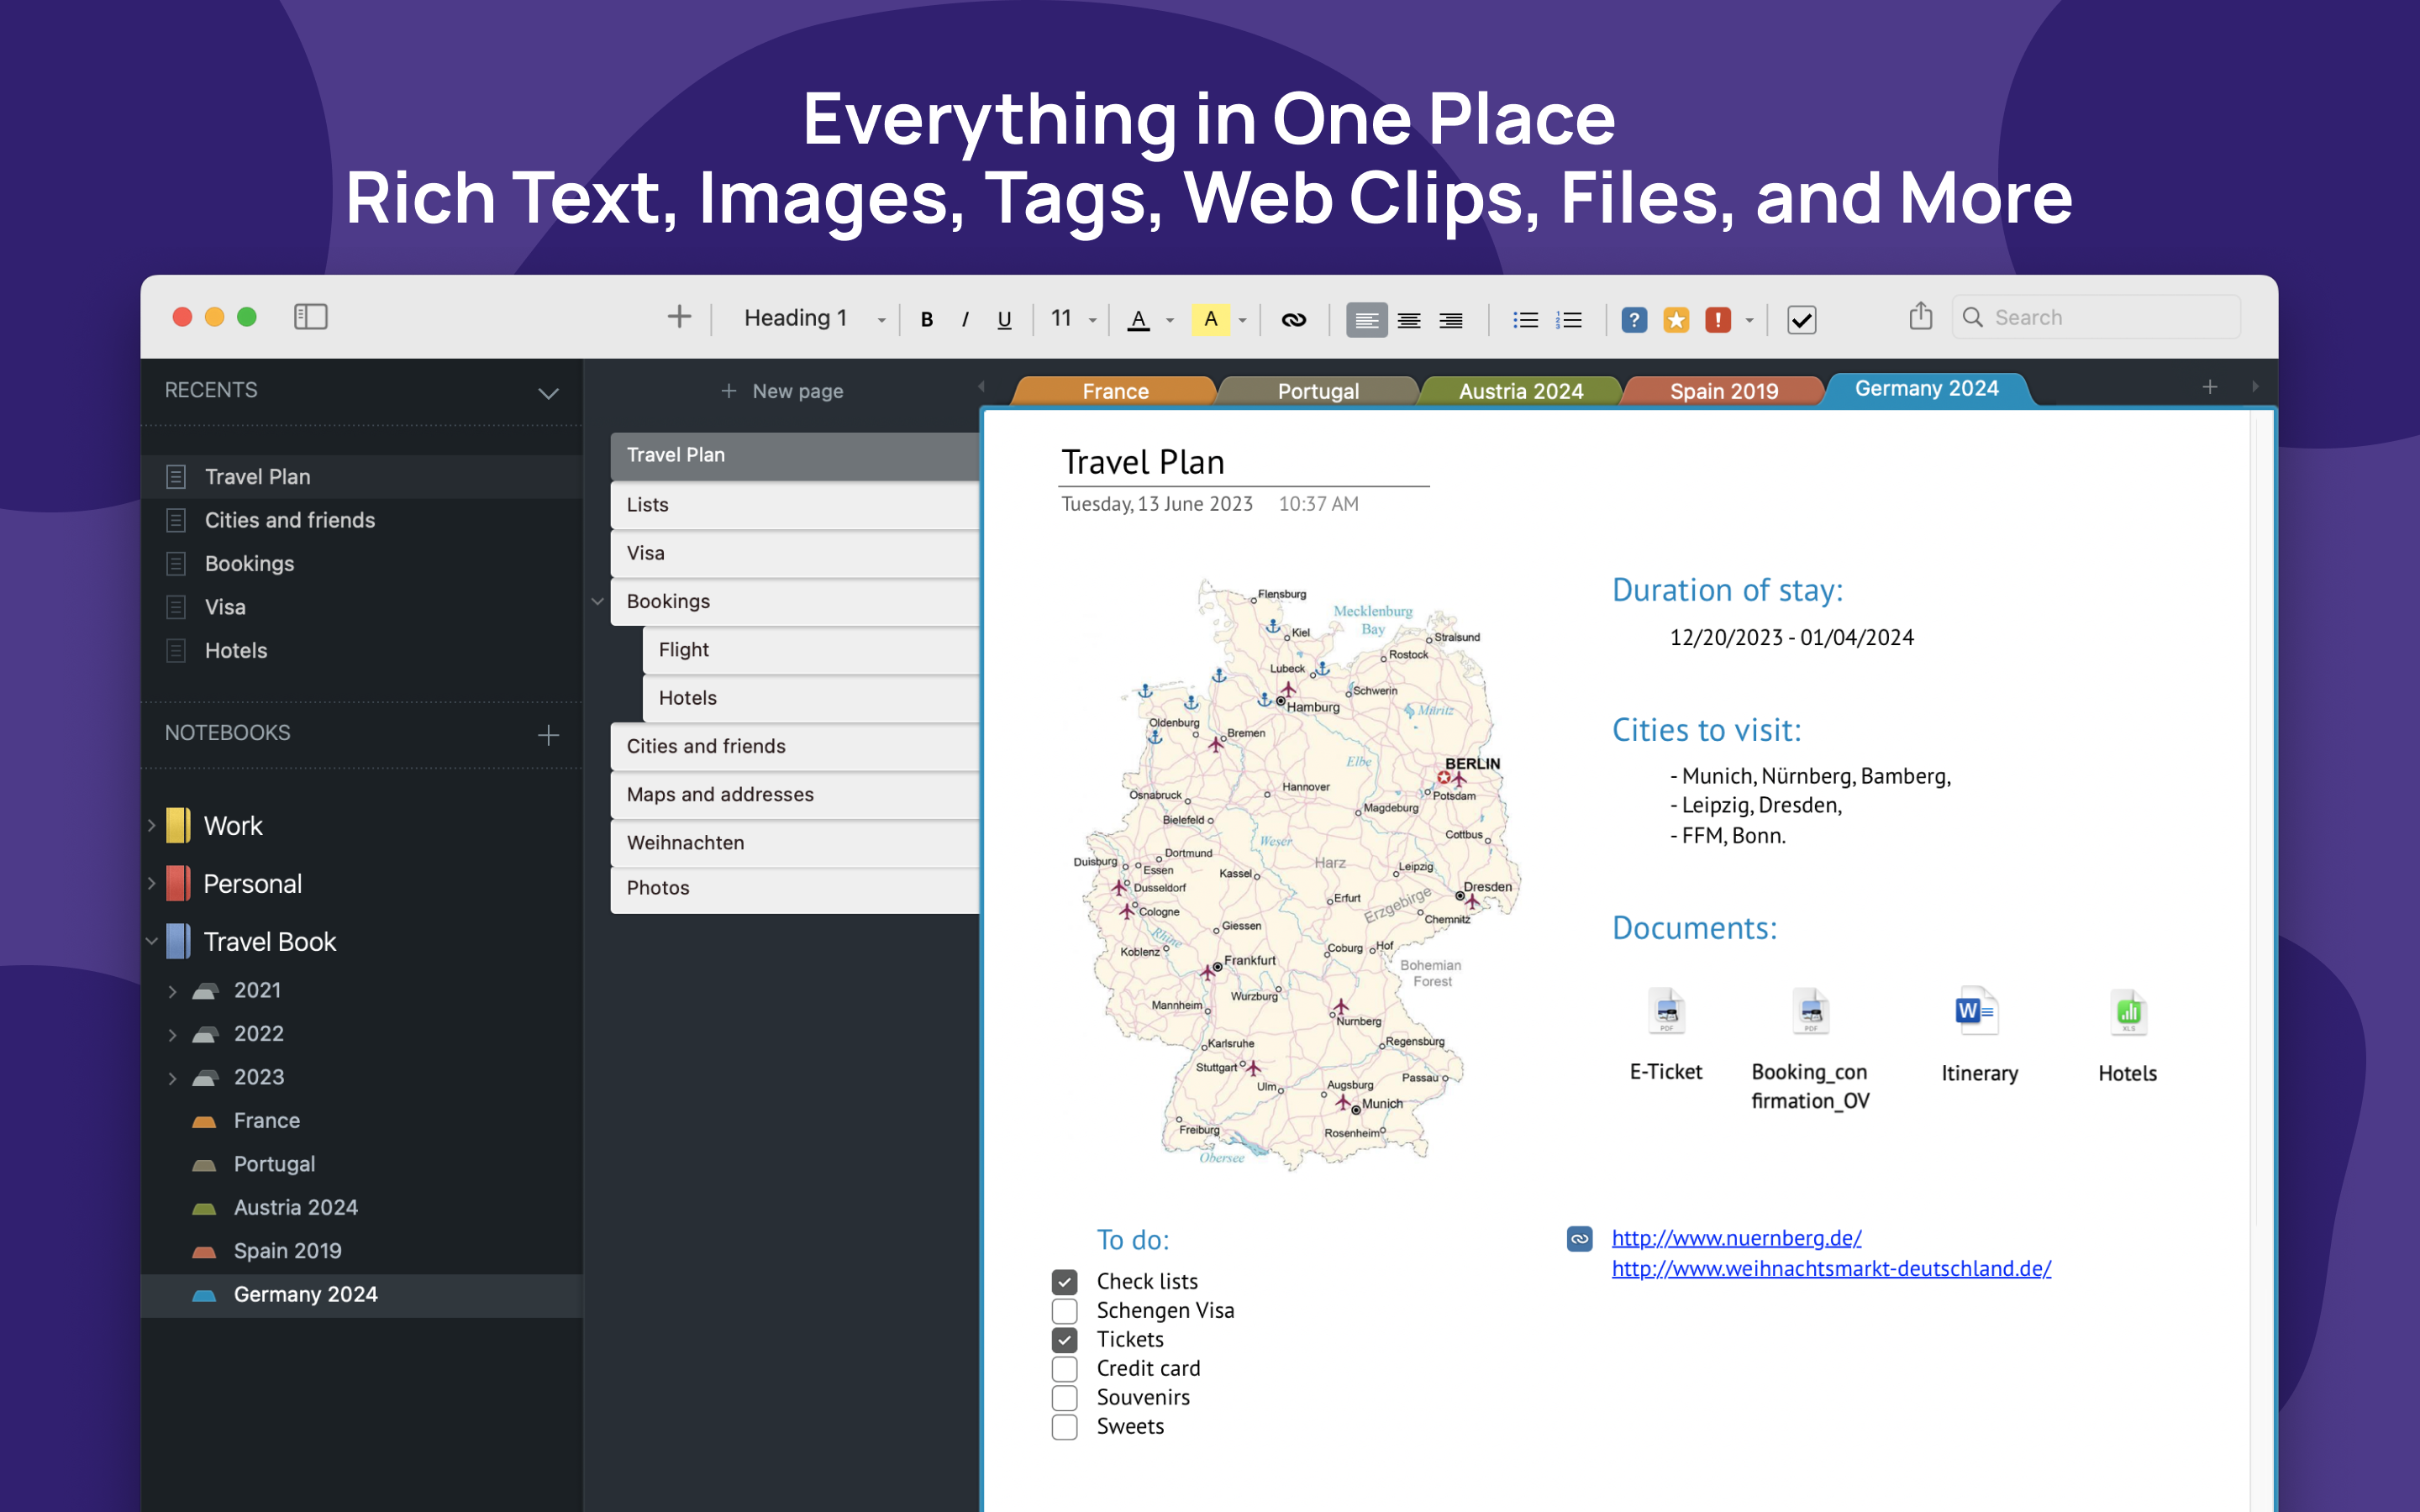Select the center alignment icon
The width and height of the screenshot is (2420, 1512).
(1409, 319)
